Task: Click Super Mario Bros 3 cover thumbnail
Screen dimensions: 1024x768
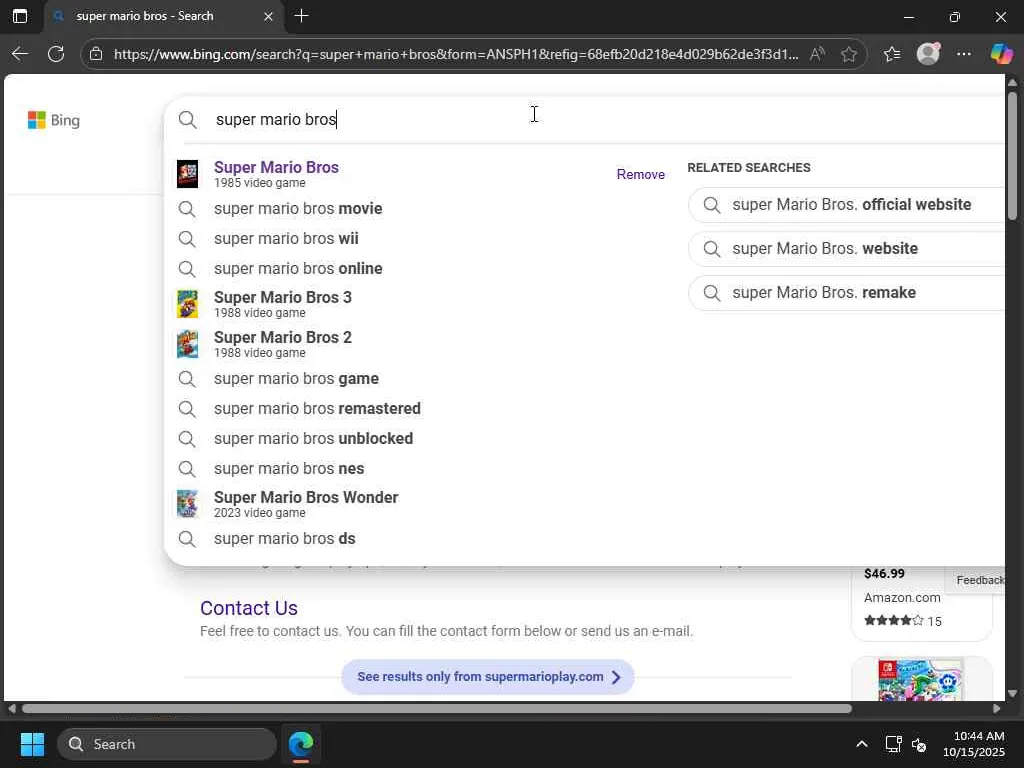Action: pyautogui.click(x=187, y=304)
